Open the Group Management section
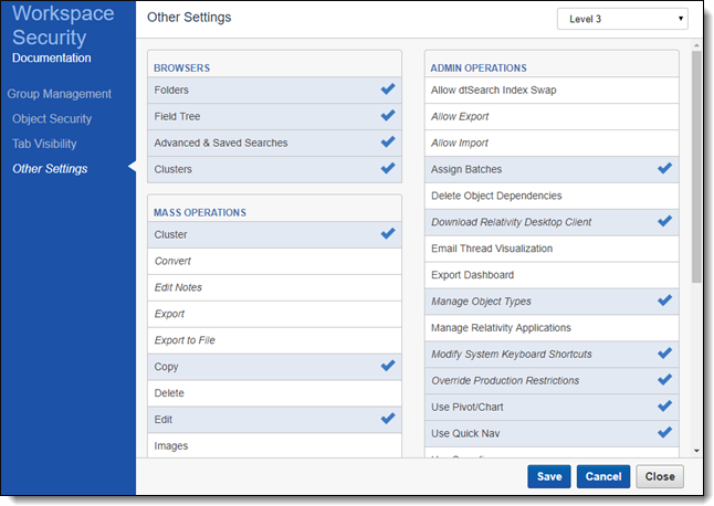This screenshot has height=506, width=714. (59, 94)
